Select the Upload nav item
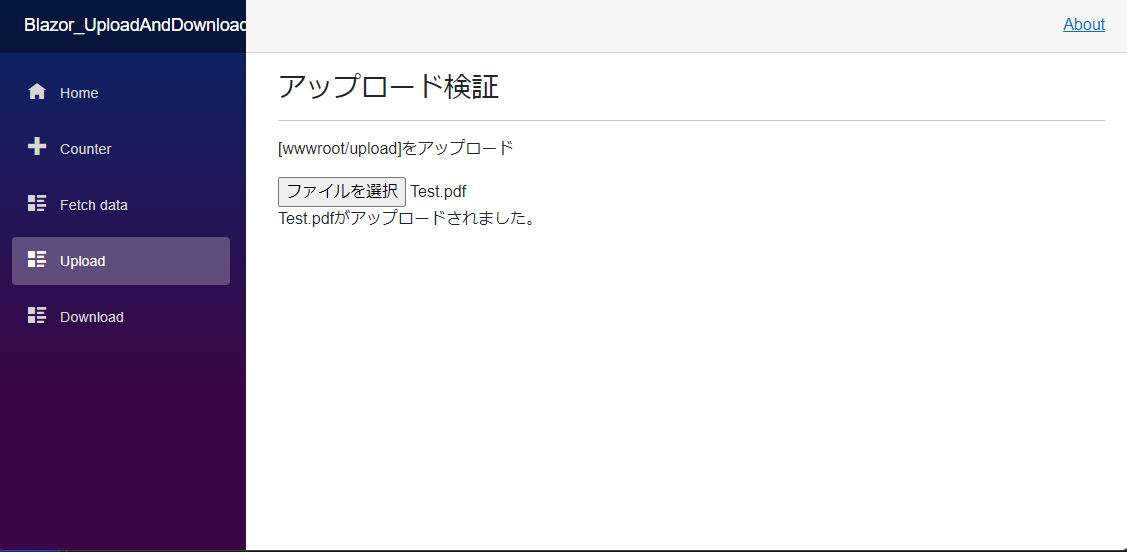Screen dimensions: 1127x552 121,261
